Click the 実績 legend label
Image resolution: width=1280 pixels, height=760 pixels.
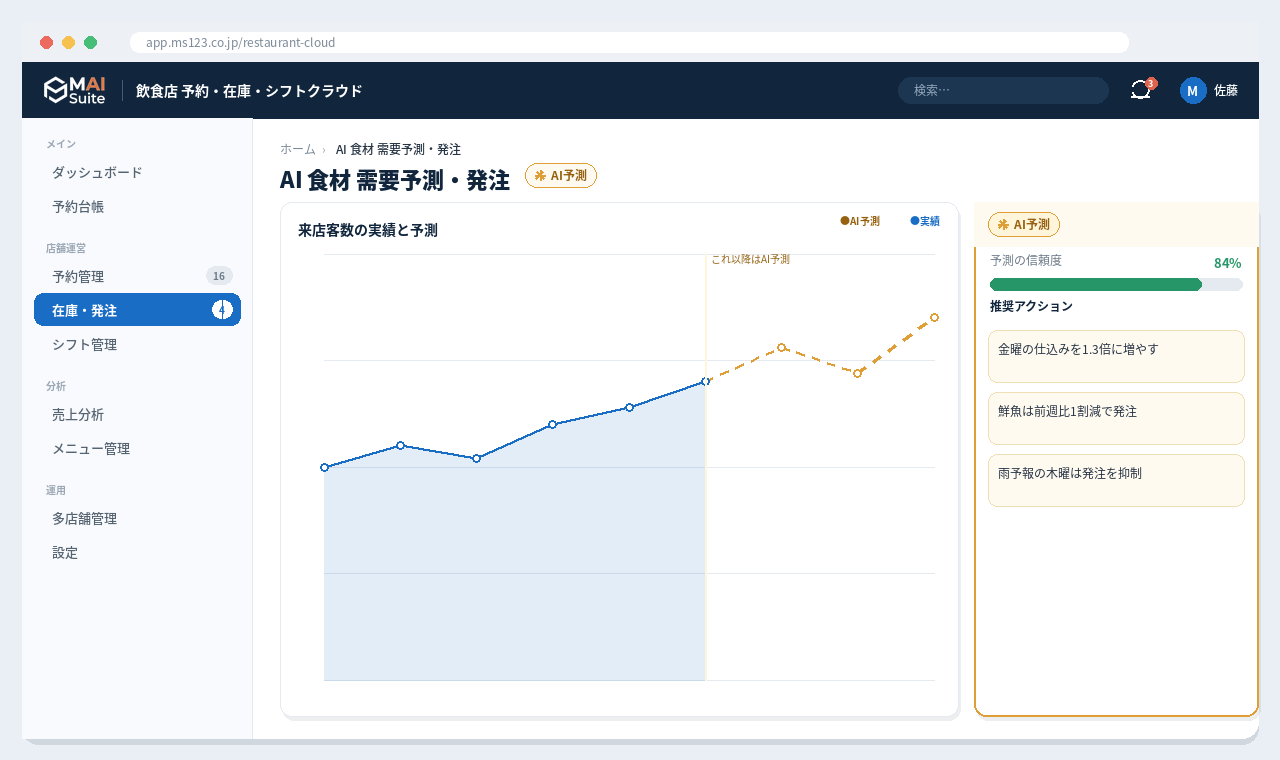930,221
